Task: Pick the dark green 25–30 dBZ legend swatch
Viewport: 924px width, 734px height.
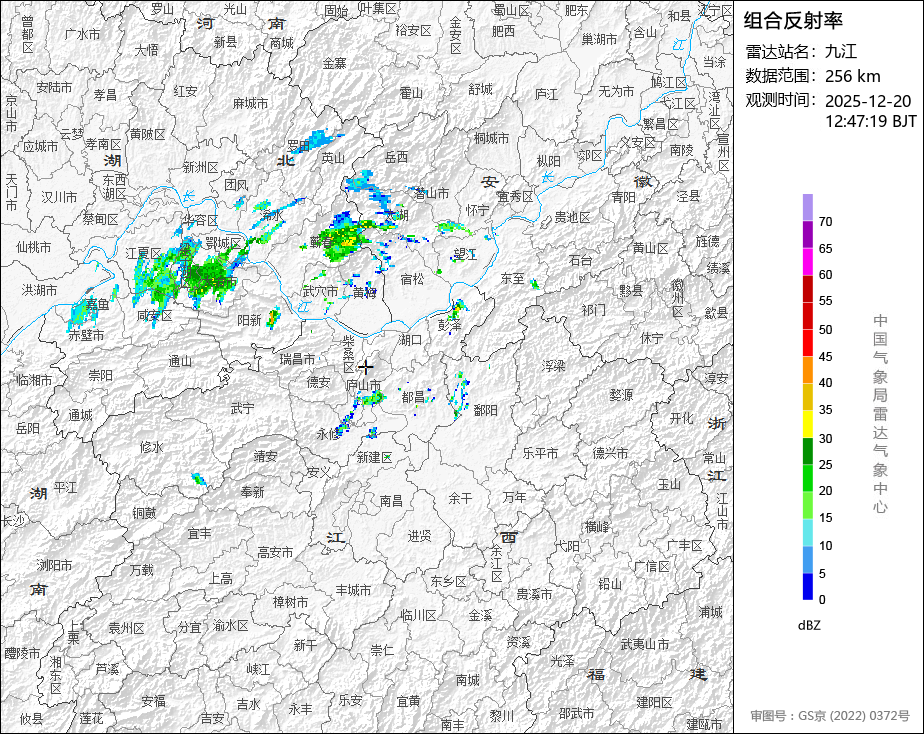Action: (808, 451)
